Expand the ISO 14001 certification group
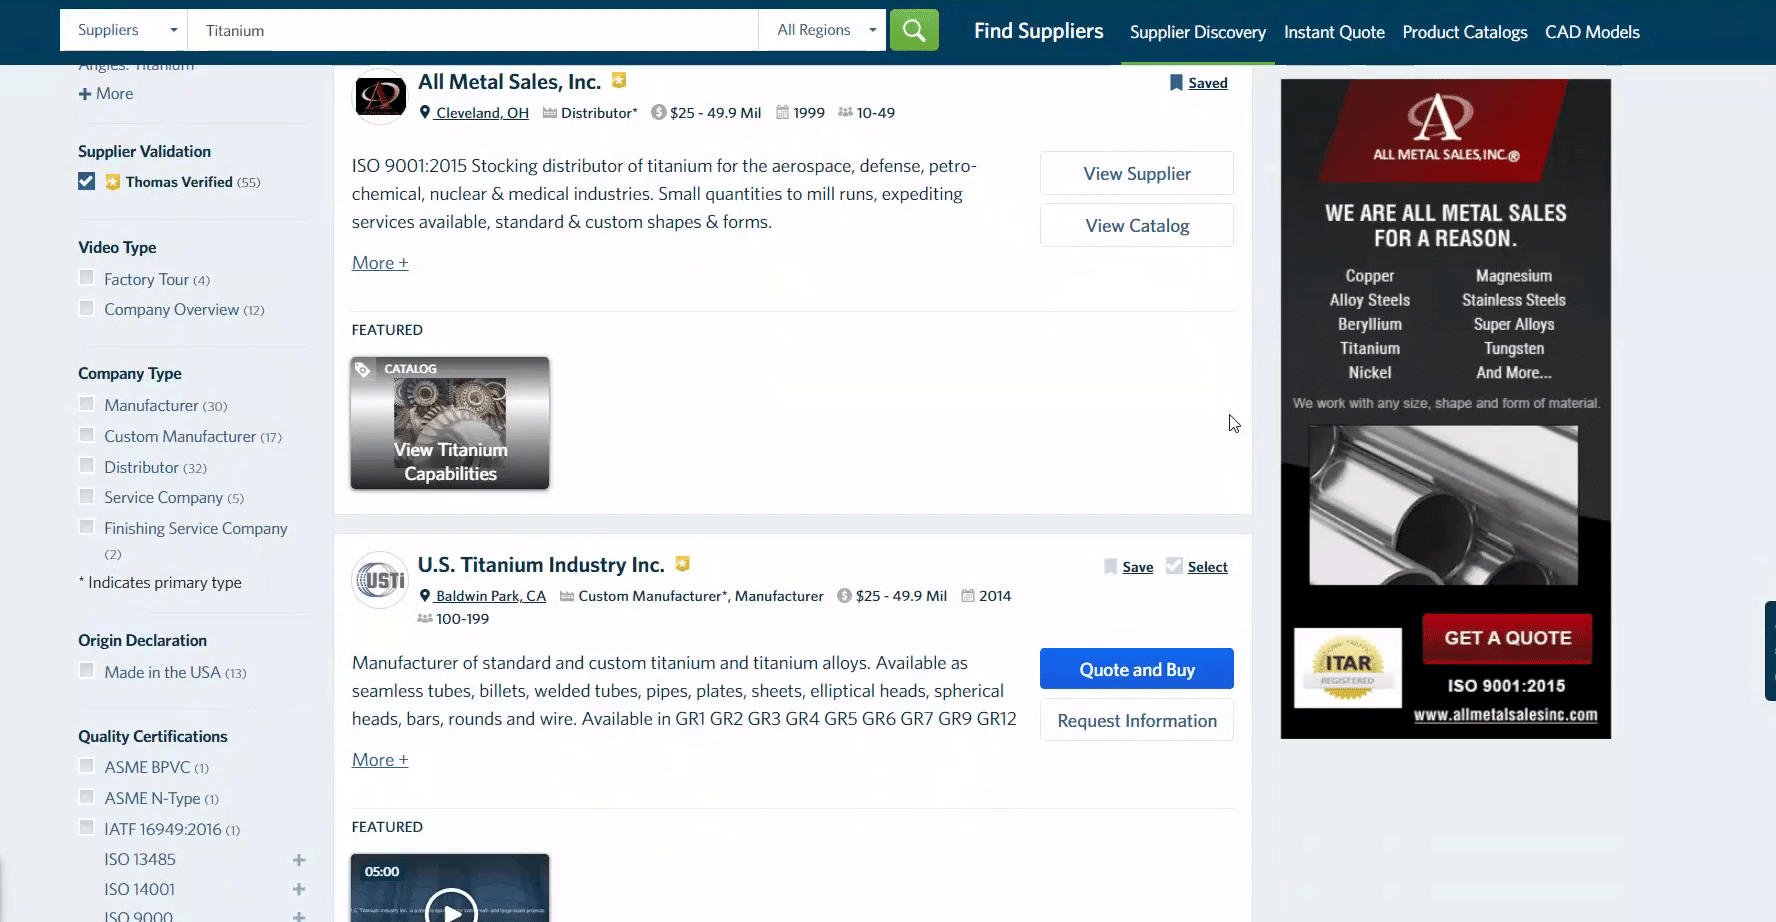1776x922 pixels. tap(299, 890)
